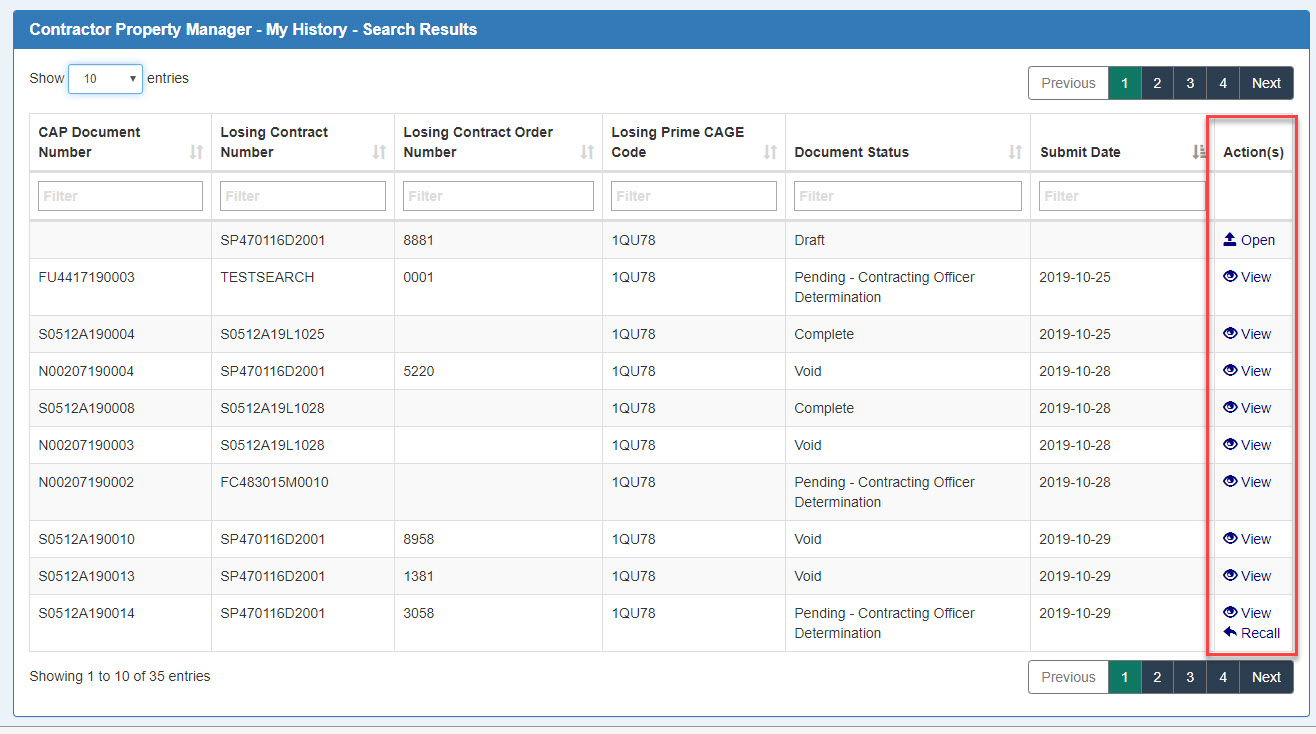
Task: Click the Previous pagination button
Action: point(1068,83)
